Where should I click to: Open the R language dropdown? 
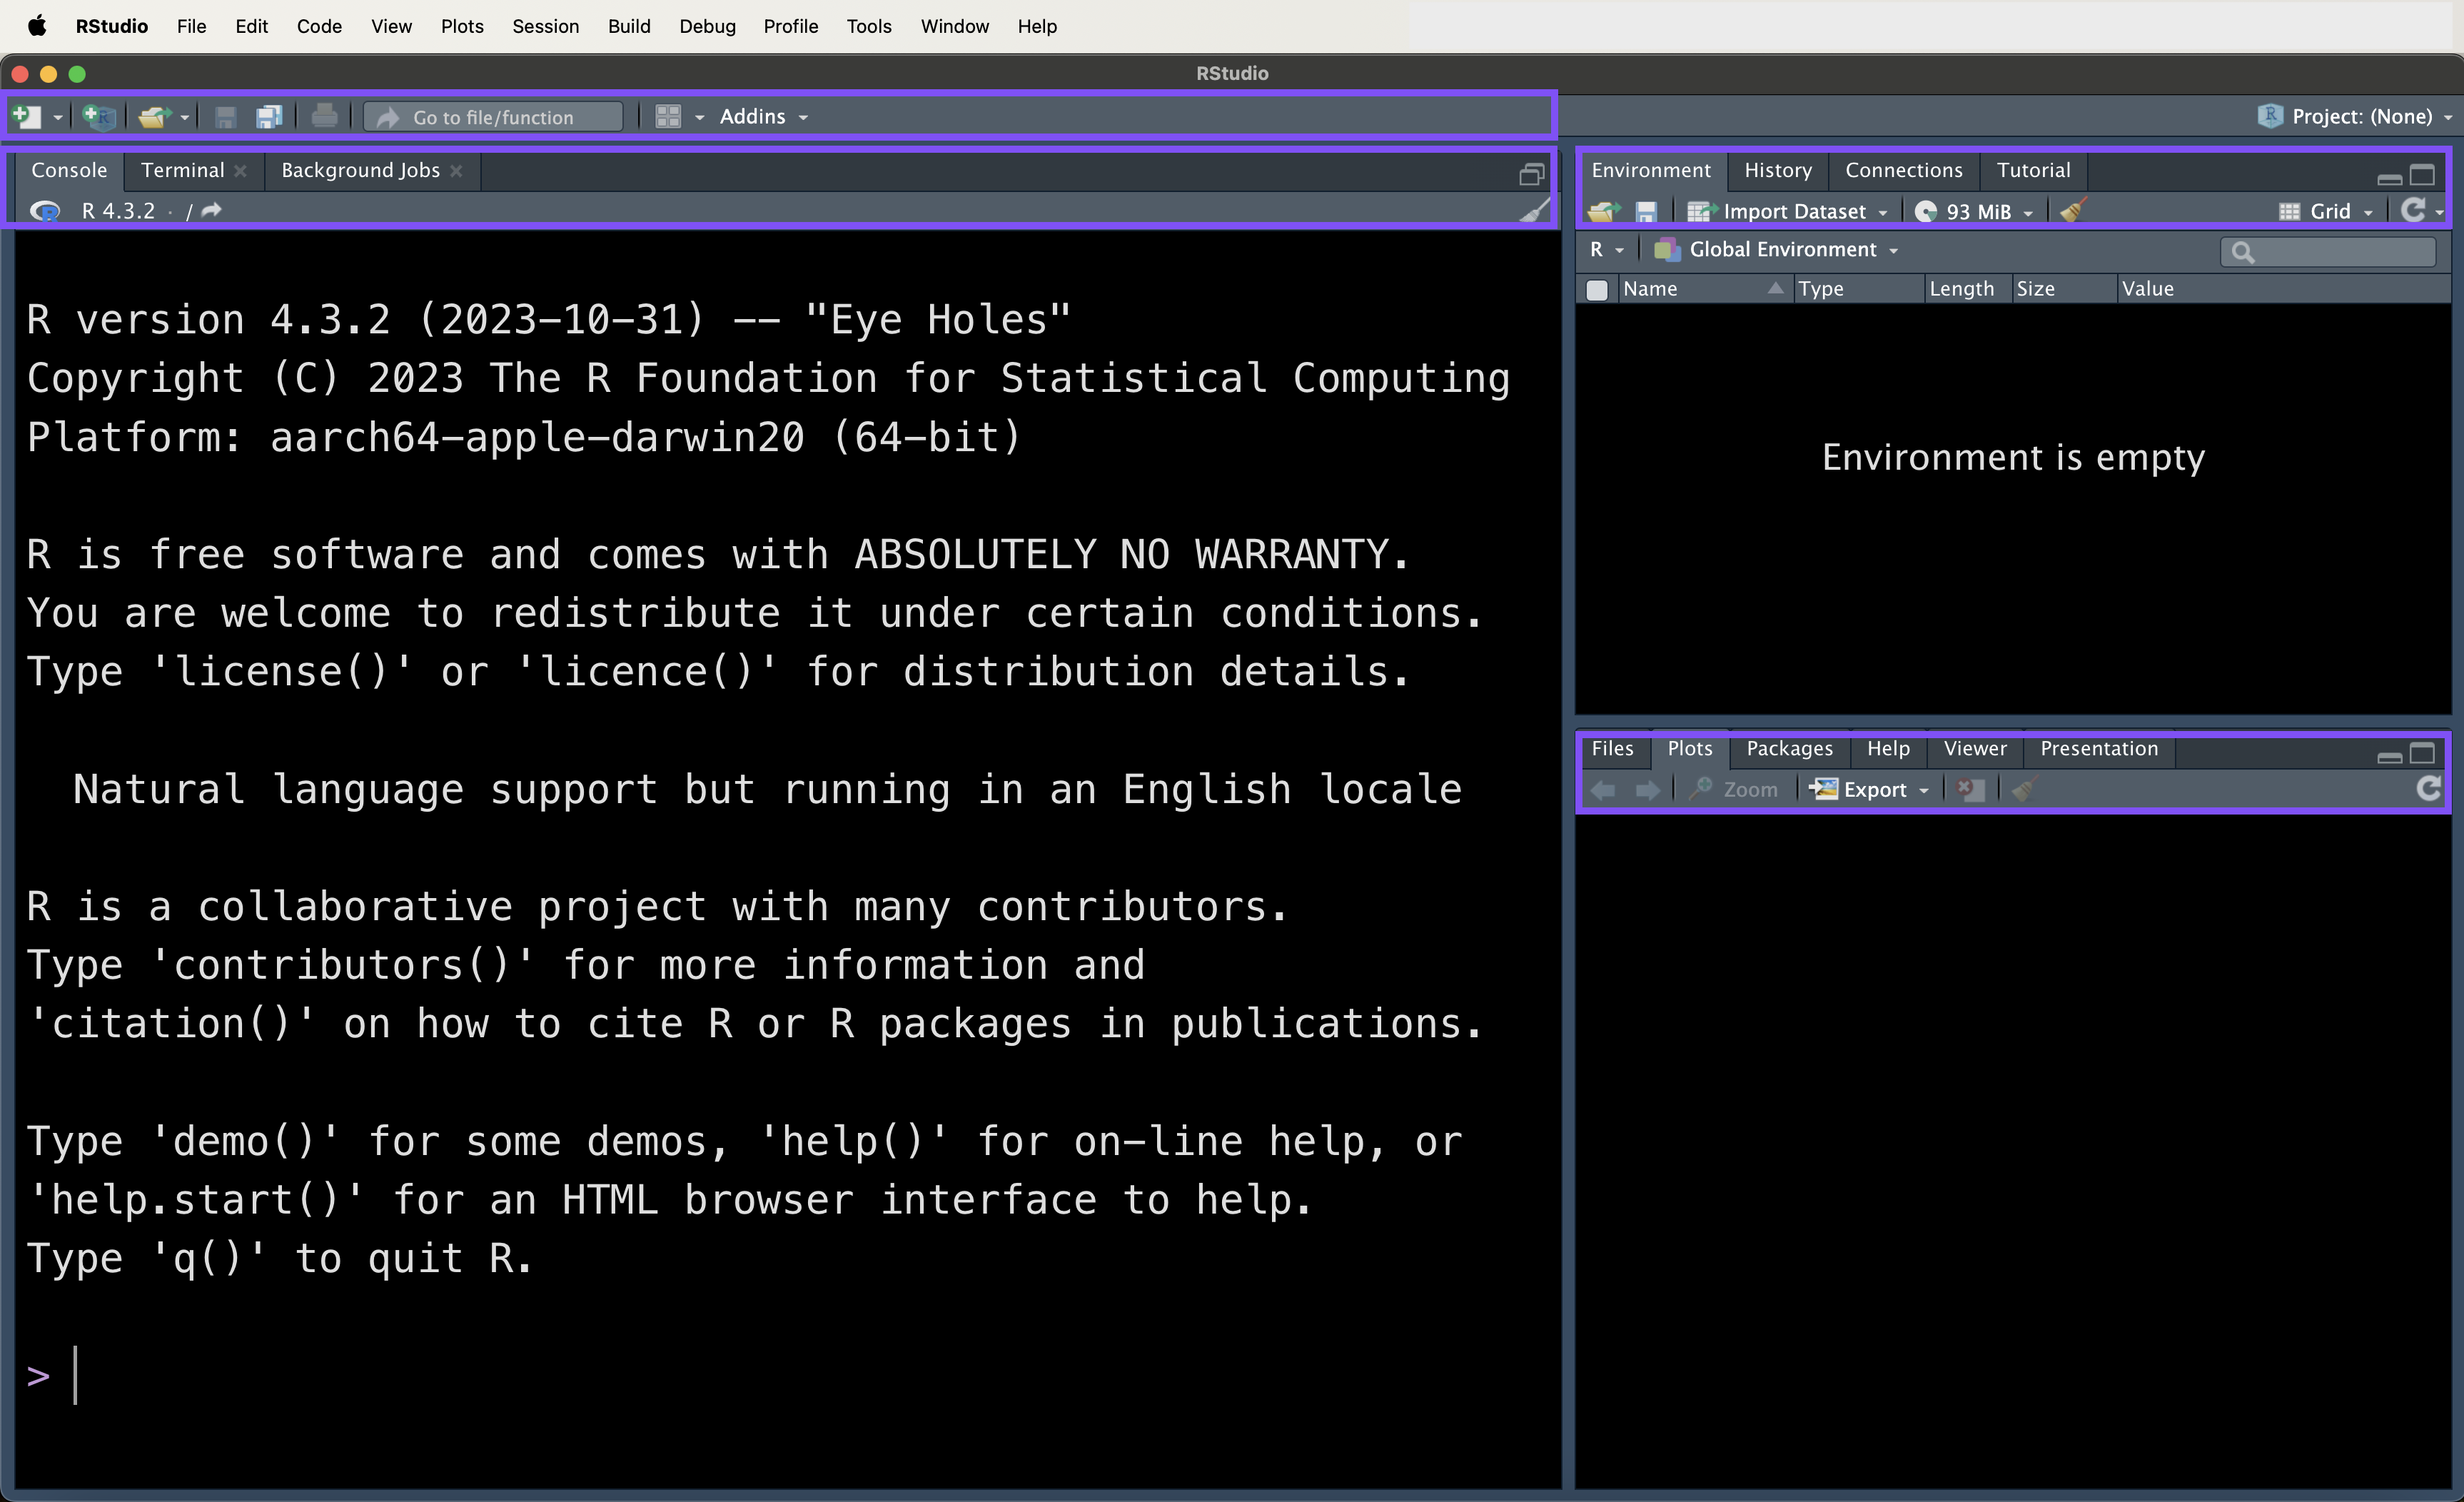point(1606,250)
